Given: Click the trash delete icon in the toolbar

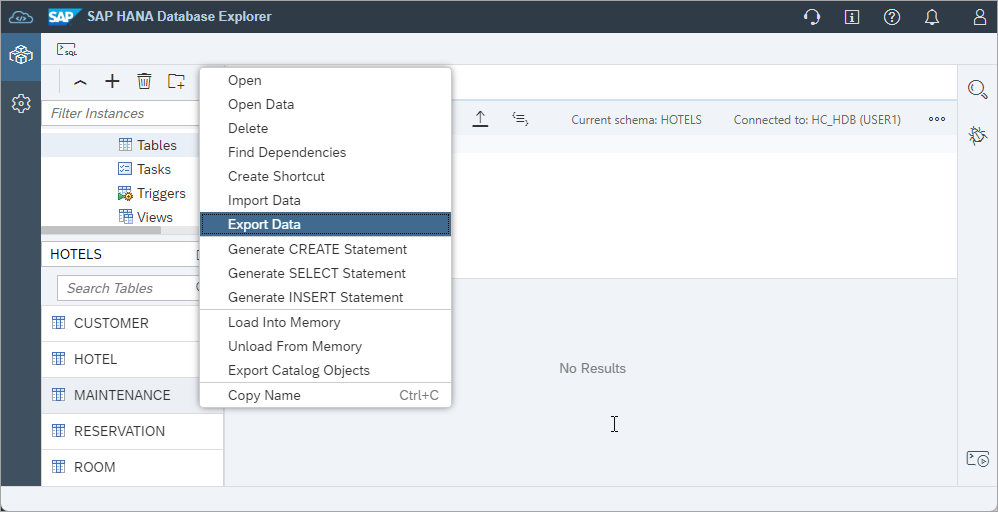Looking at the screenshot, I should click(144, 81).
